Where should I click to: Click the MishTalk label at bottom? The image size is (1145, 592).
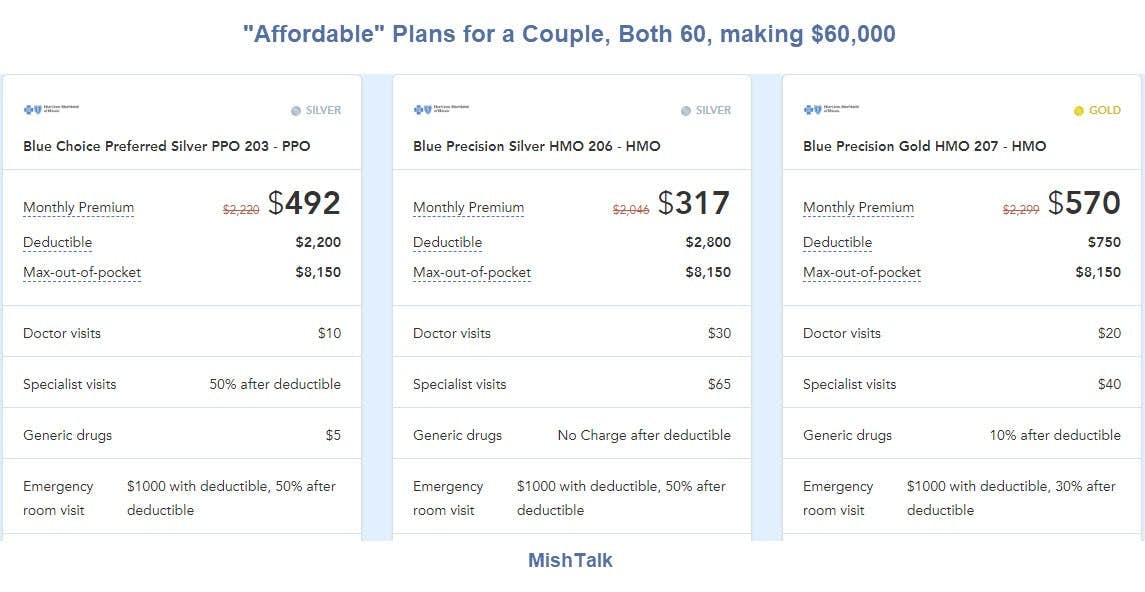click(x=570, y=561)
